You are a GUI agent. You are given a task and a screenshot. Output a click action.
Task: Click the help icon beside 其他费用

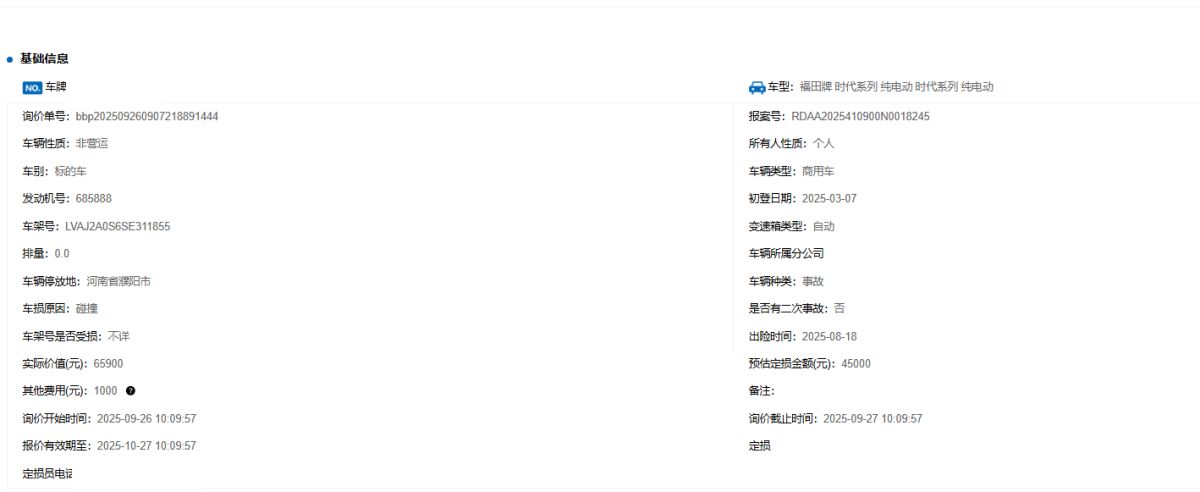click(130, 391)
